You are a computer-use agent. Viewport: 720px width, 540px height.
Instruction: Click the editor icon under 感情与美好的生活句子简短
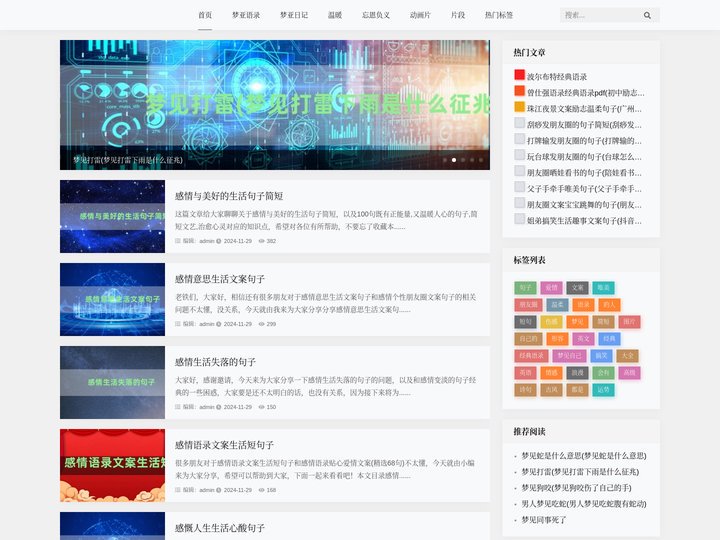tap(178, 241)
